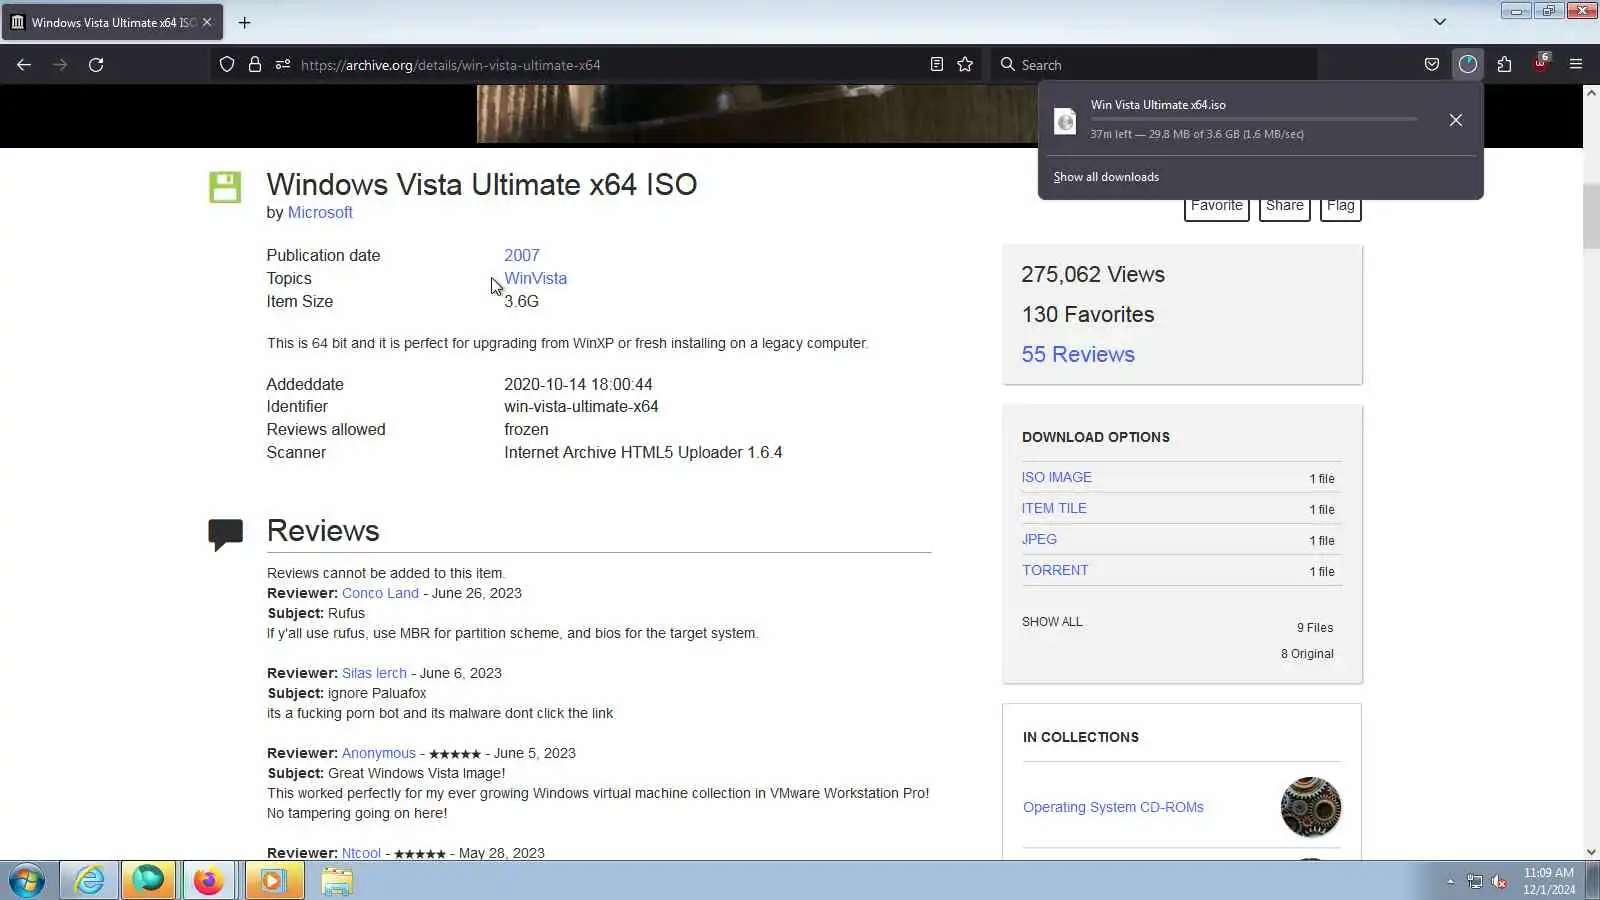The image size is (1600, 900).
Task: Toggle reader view for this page
Action: (x=937, y=65)
